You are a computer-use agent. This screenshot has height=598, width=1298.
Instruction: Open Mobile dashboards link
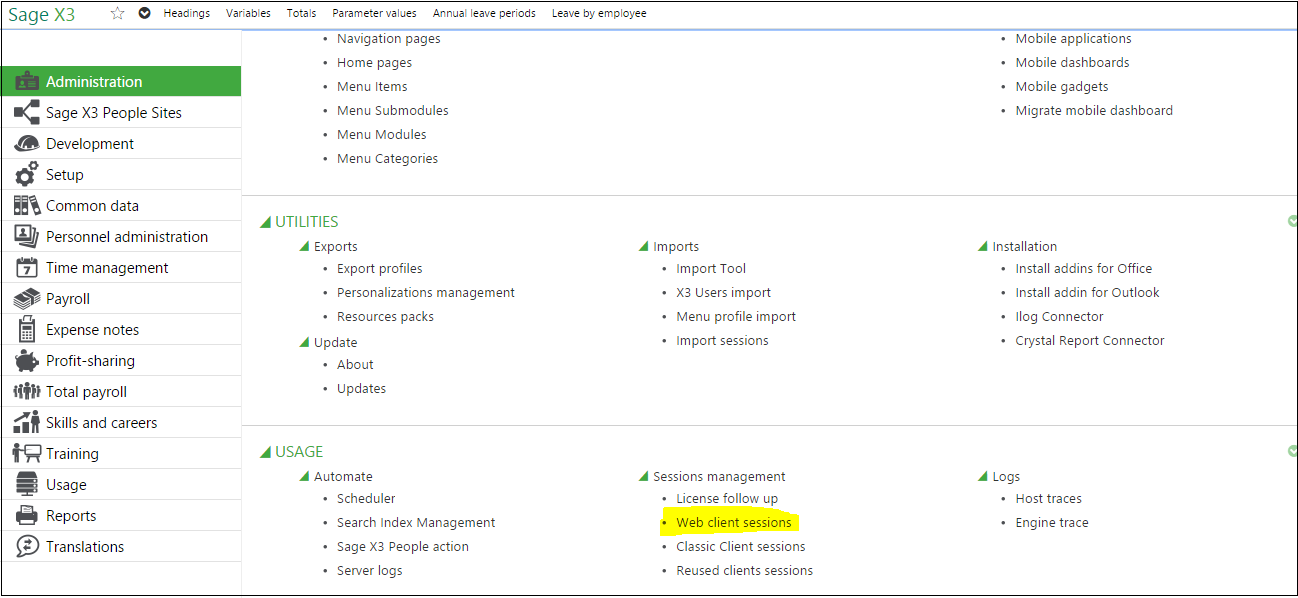pos(1073,62)
